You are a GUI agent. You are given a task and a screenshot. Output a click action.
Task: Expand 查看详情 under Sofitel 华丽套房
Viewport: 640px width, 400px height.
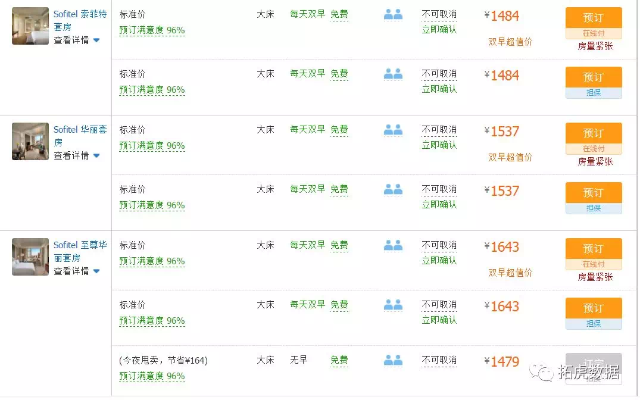click(76, 156)
